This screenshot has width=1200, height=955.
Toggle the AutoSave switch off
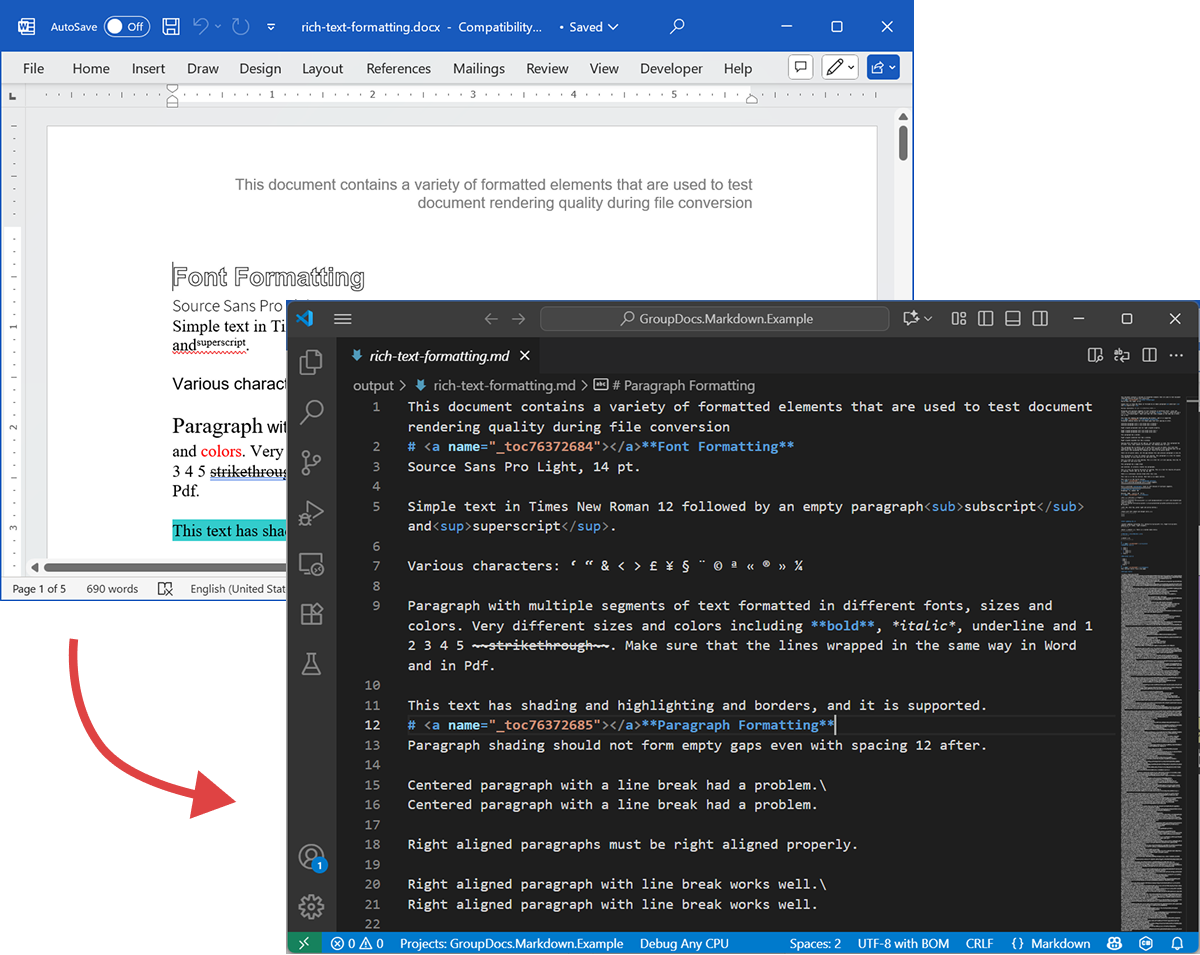127,27
